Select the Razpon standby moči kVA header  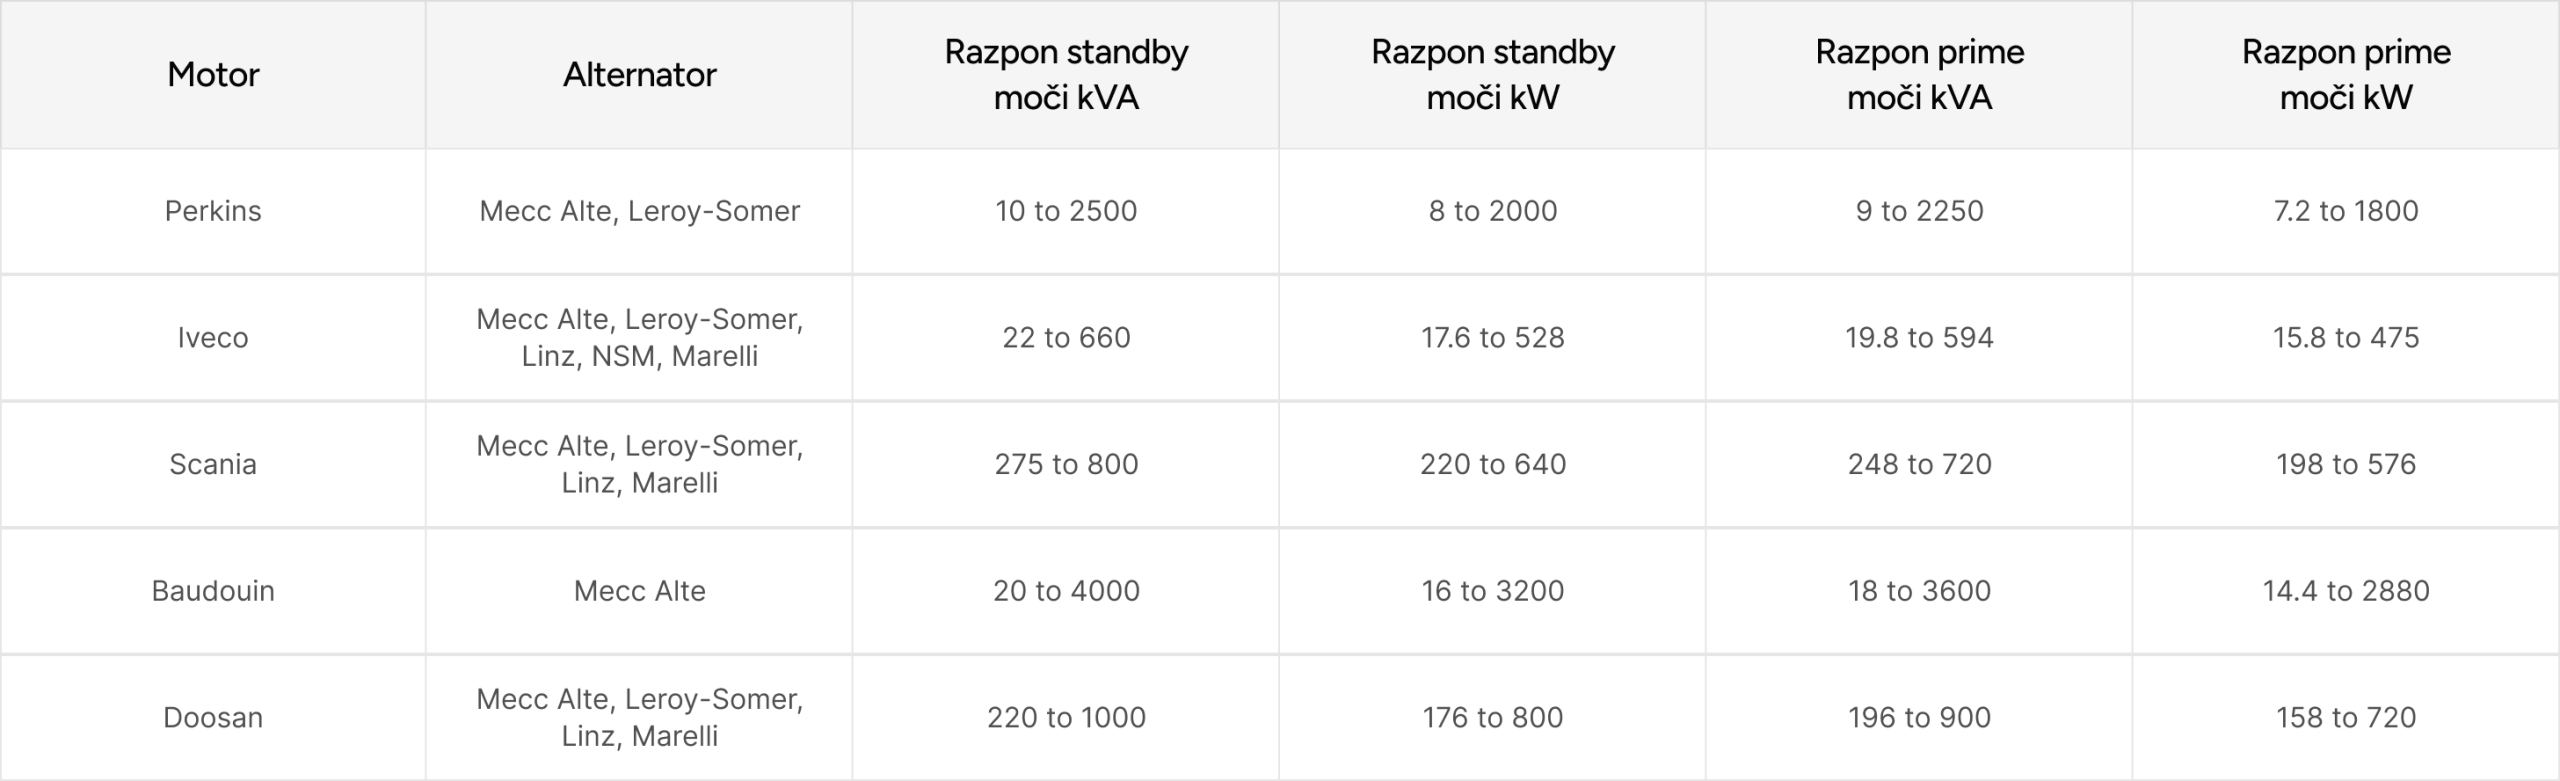tap(1066, 75)
